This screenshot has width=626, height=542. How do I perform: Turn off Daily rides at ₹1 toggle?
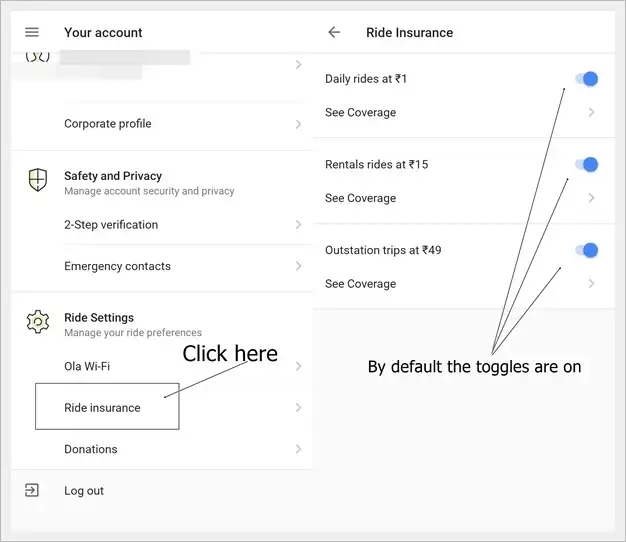[586, 79]
